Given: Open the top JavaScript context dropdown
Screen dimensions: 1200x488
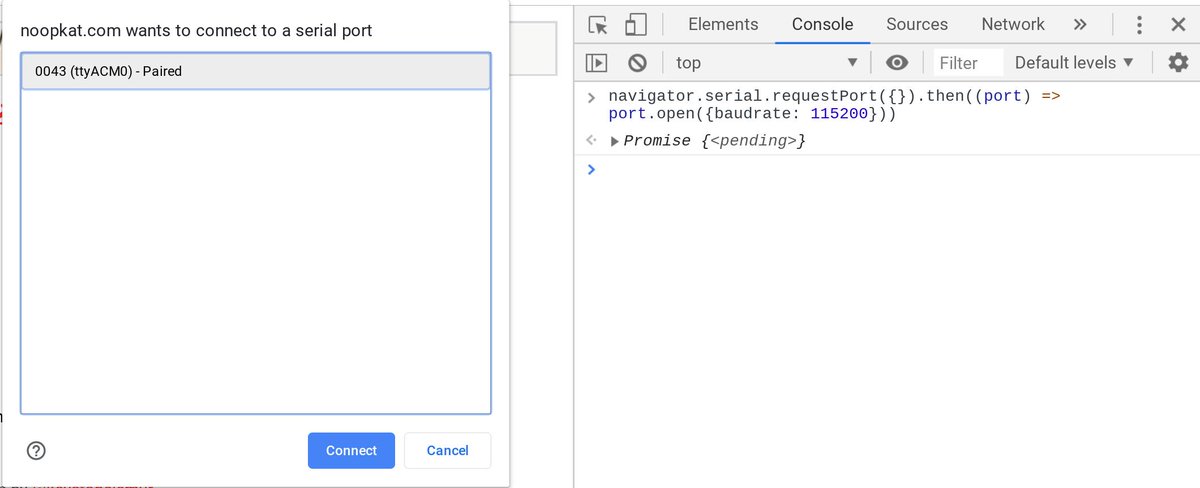Looking at the screenshot, I should pyautogui.click(x=766, y=63).
